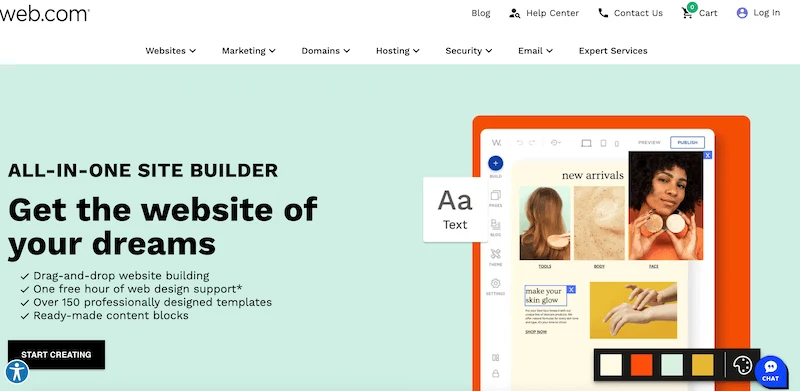Screen dimensions: 800x391
Task: Click the BODY scrub thumbnail
Action: (x=599, y=223)
